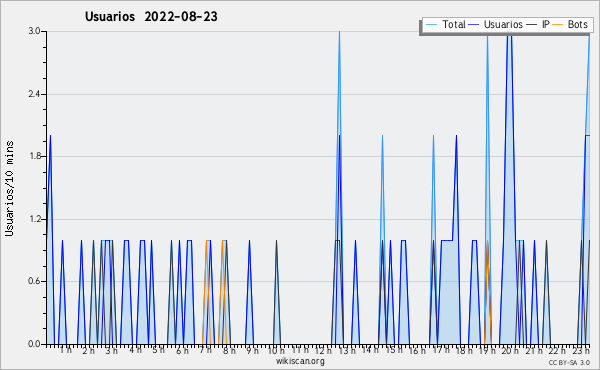Click the y-axis value 1.2
Screen dimensions: 600x370
click(34, 219)
